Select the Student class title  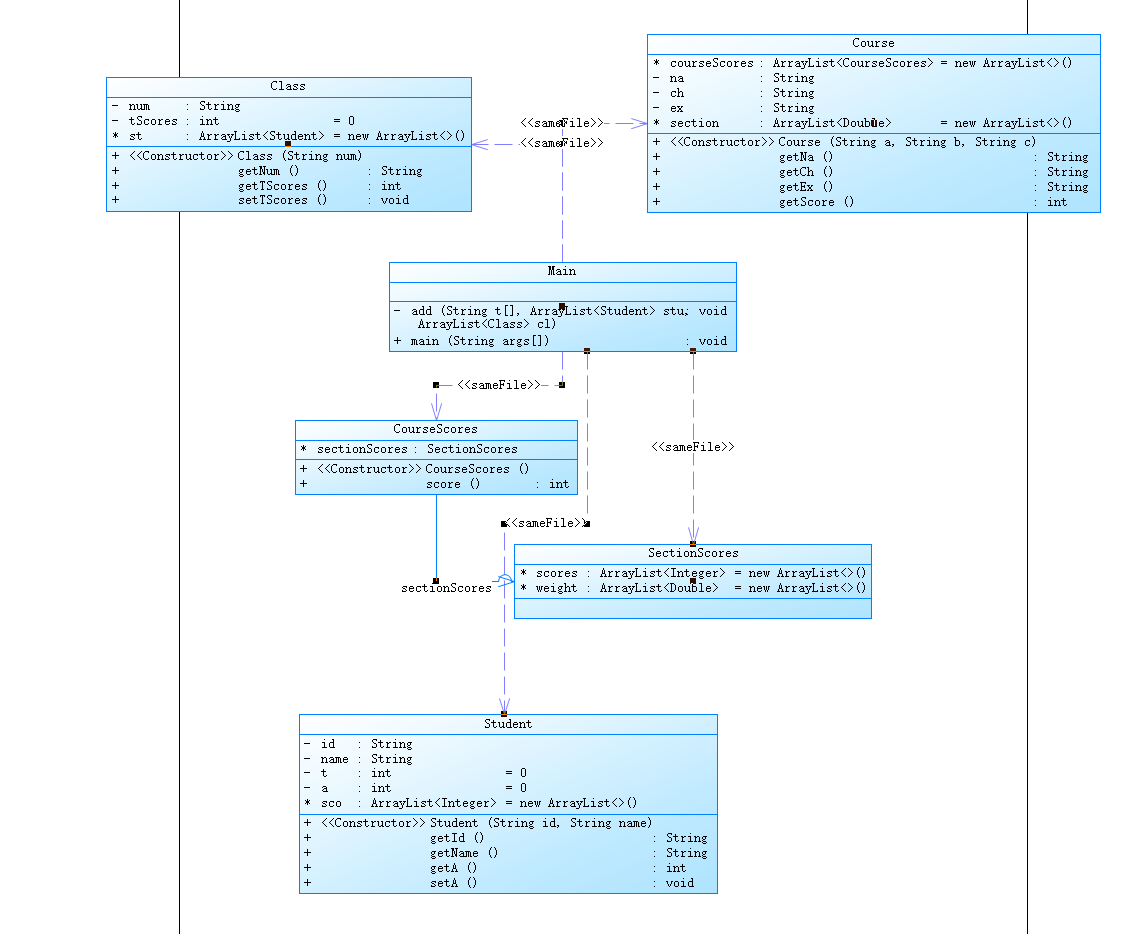[x=508, y=724]
